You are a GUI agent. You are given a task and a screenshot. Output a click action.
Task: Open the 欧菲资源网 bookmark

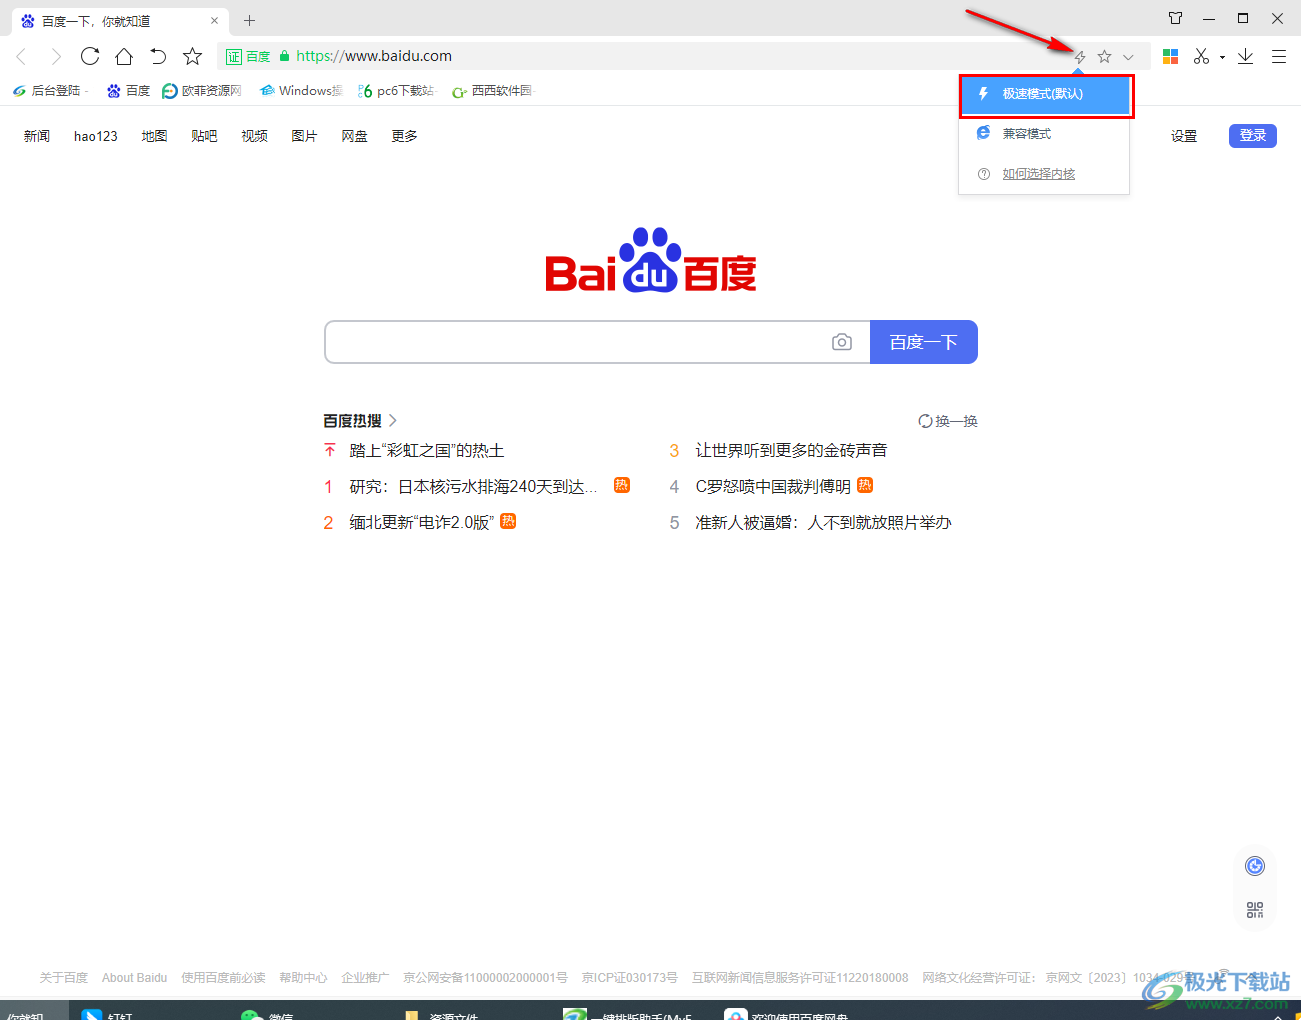202,91
